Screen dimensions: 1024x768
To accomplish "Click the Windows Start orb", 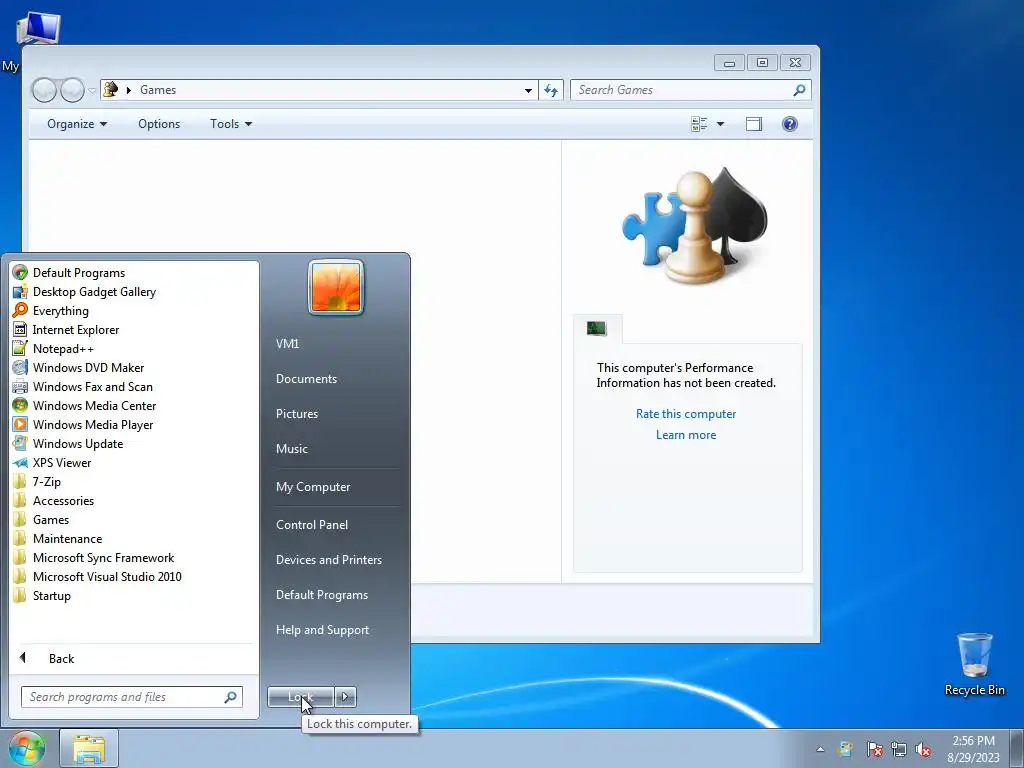I will click(x=26, y=748).
